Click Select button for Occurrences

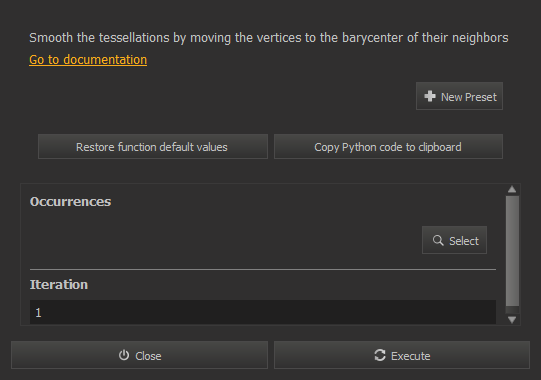coord(454,240)
